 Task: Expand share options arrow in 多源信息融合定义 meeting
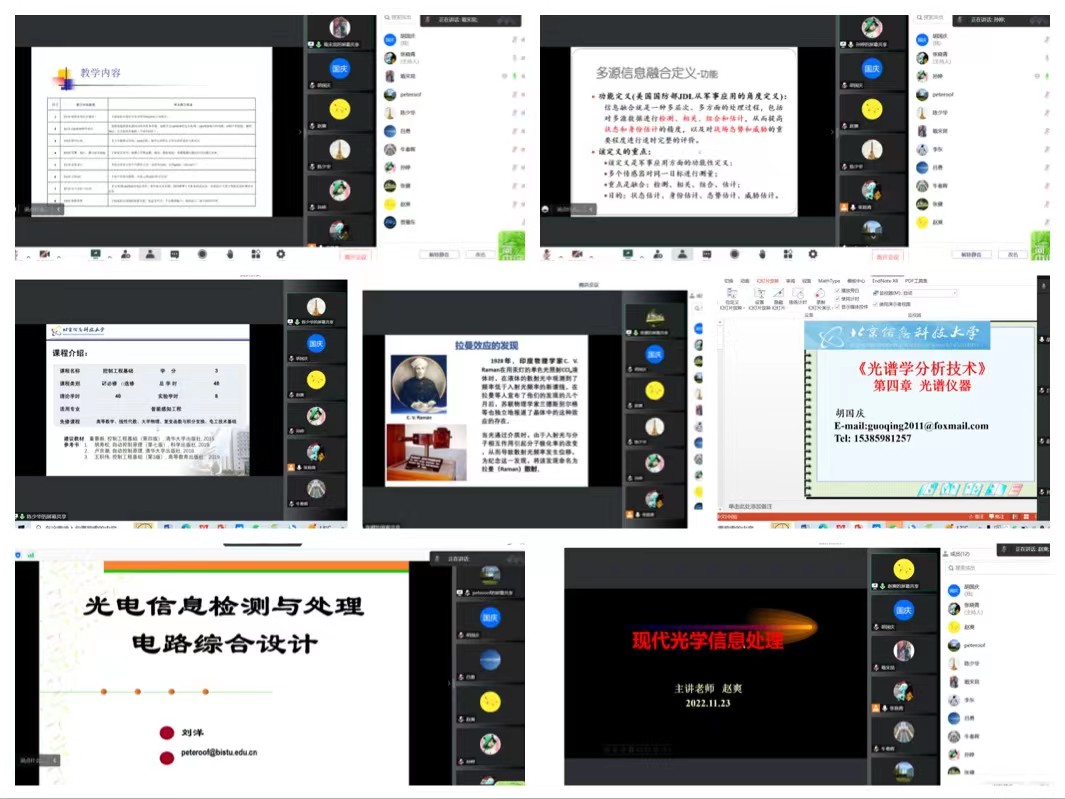tap(640, 257)
